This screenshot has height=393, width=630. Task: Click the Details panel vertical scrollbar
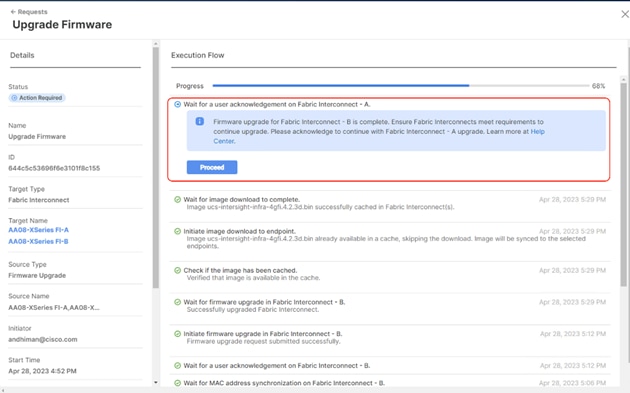[x=156, y=168]
